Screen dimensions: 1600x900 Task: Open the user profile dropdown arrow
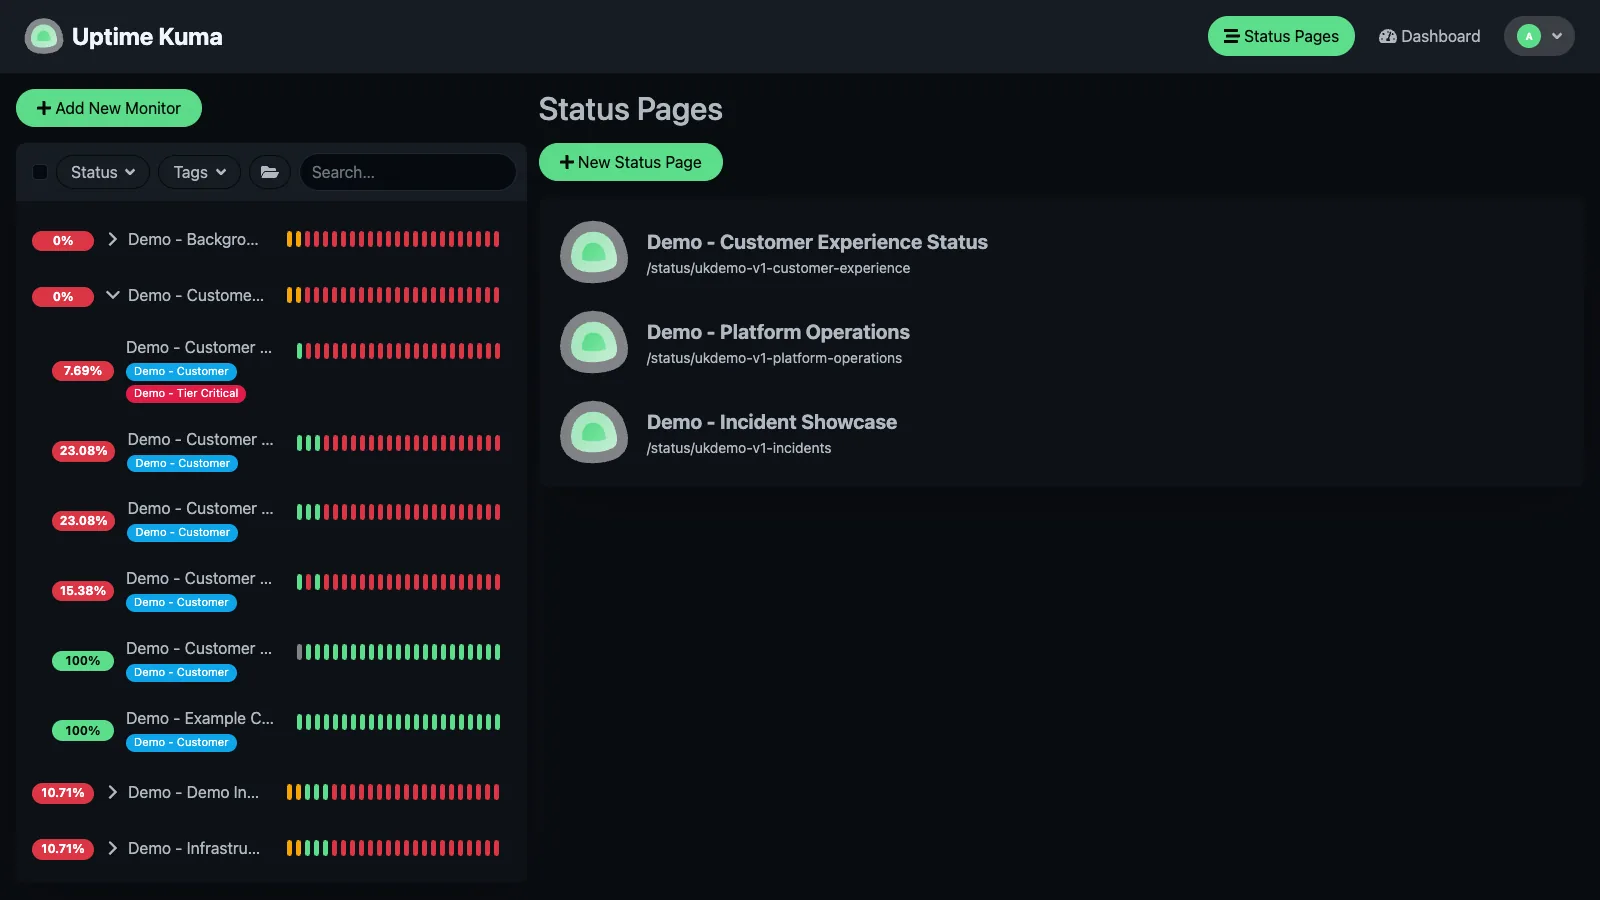pyautogui.click(x=1557, y=36)
